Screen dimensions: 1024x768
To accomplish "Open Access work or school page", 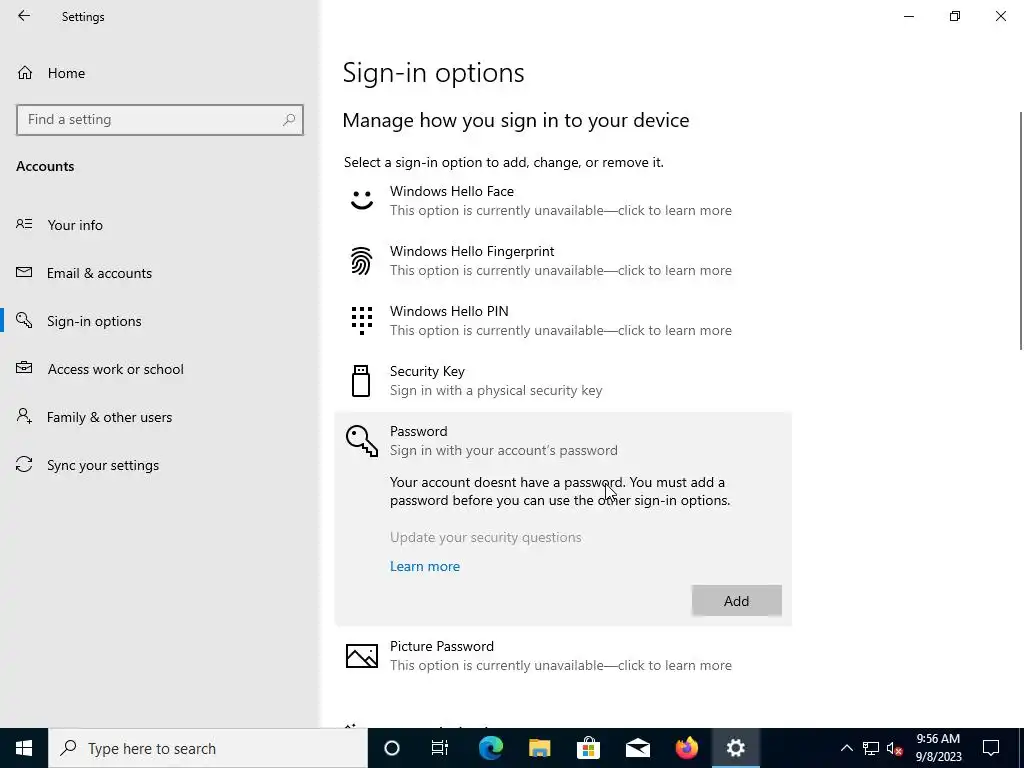I will pos(160,369).
